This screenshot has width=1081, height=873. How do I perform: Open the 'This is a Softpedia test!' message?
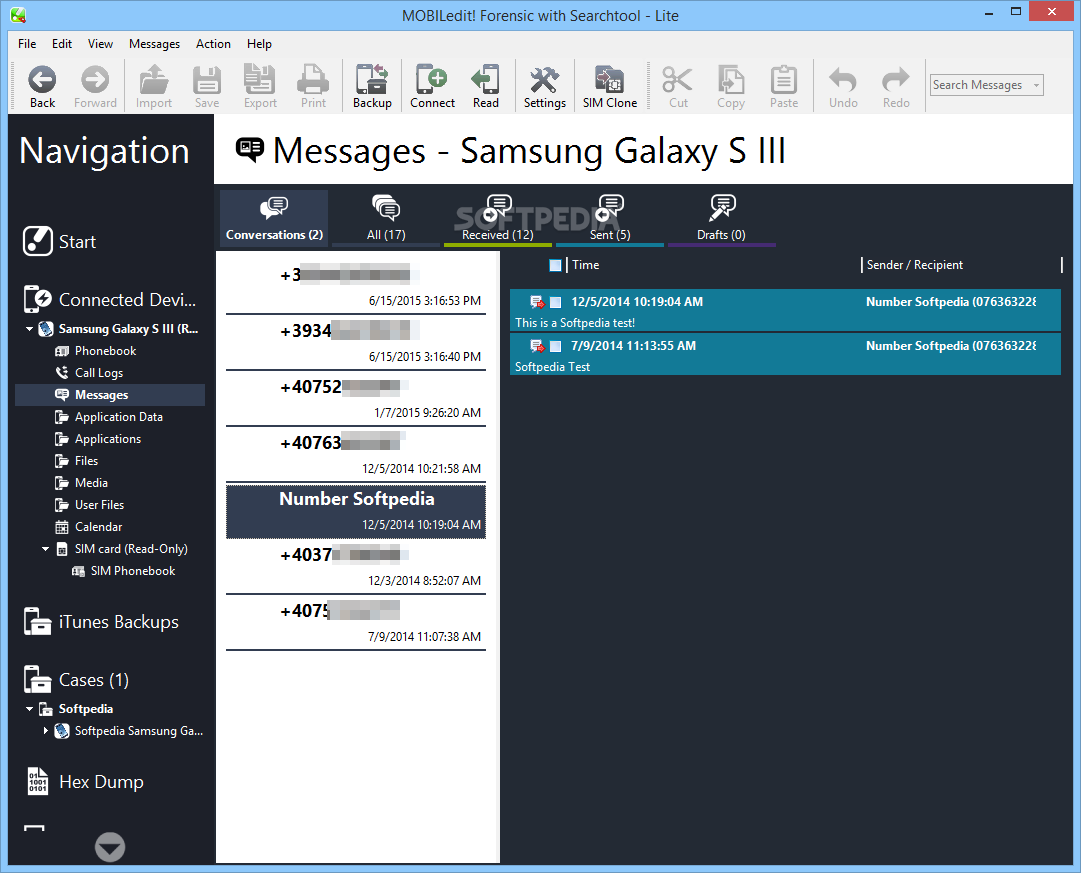(x=785, y=310)
